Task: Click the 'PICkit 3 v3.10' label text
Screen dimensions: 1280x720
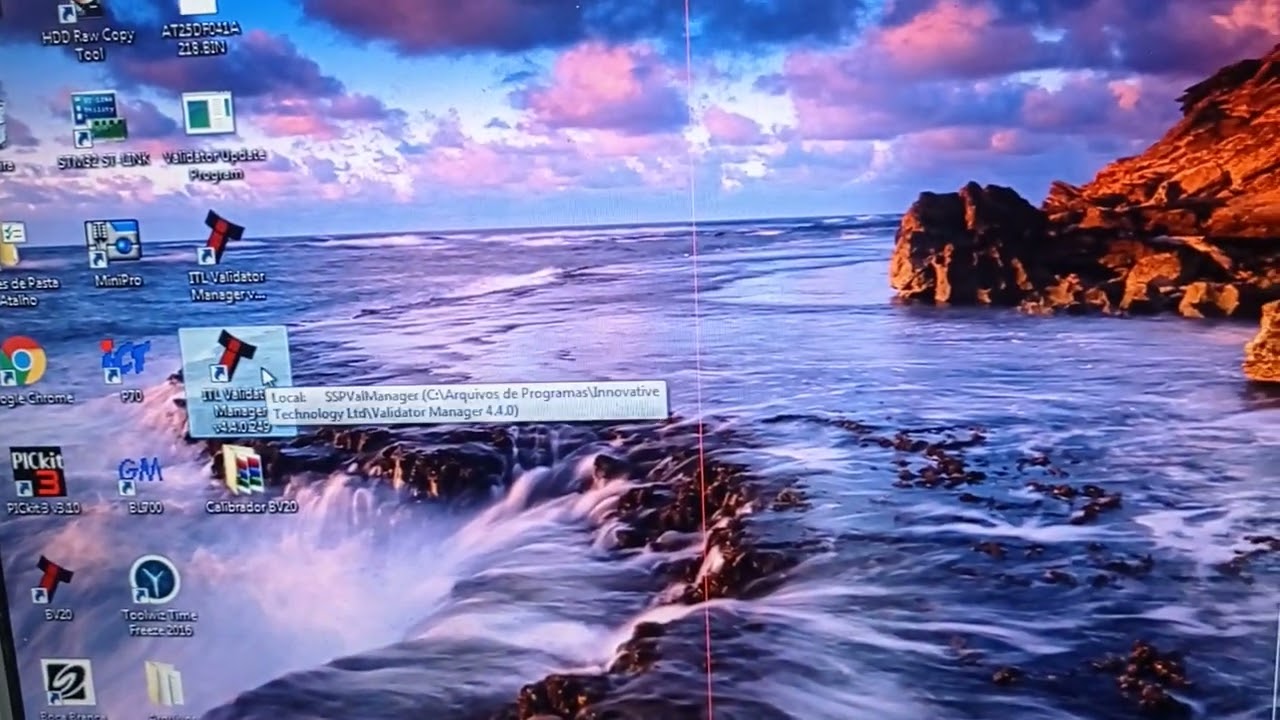Action: click(43, 508)
